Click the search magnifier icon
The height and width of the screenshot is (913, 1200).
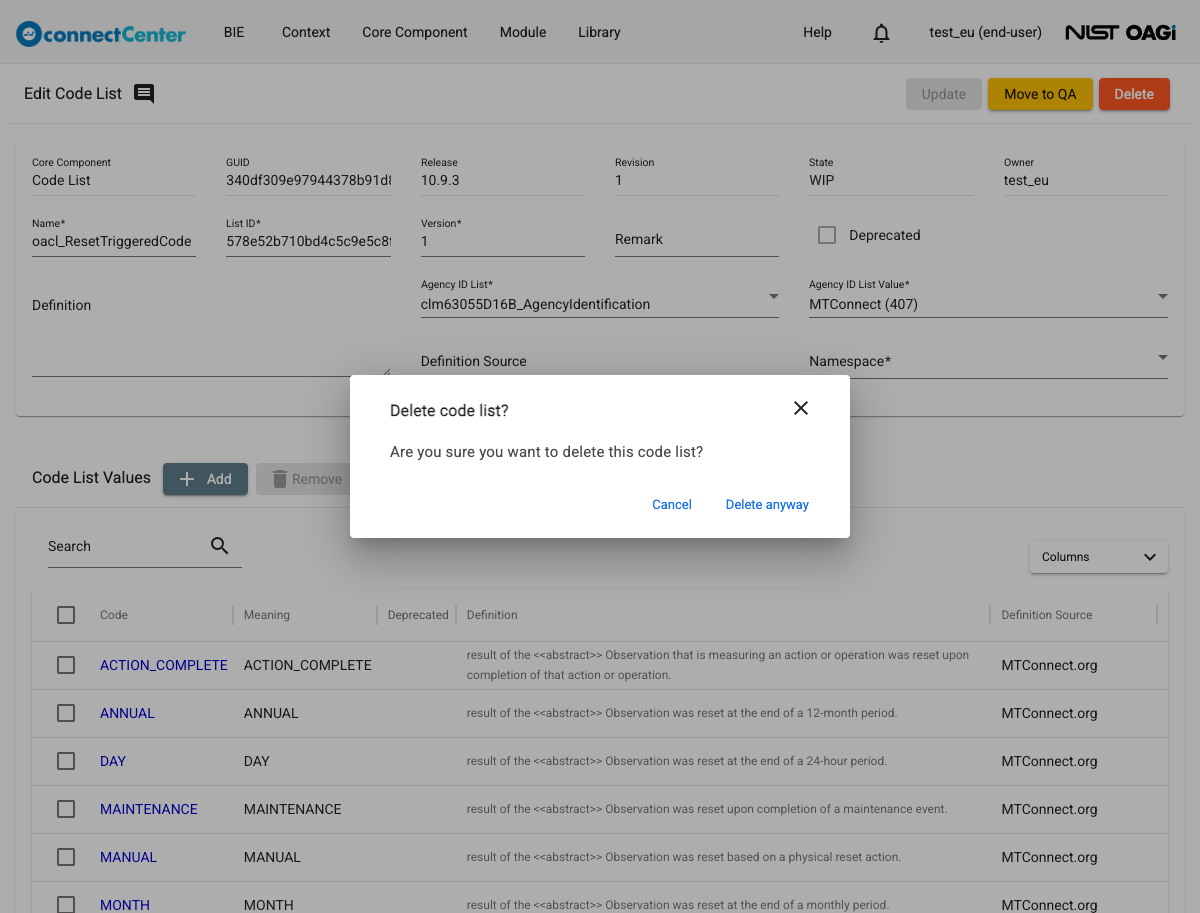click(220, 546)
